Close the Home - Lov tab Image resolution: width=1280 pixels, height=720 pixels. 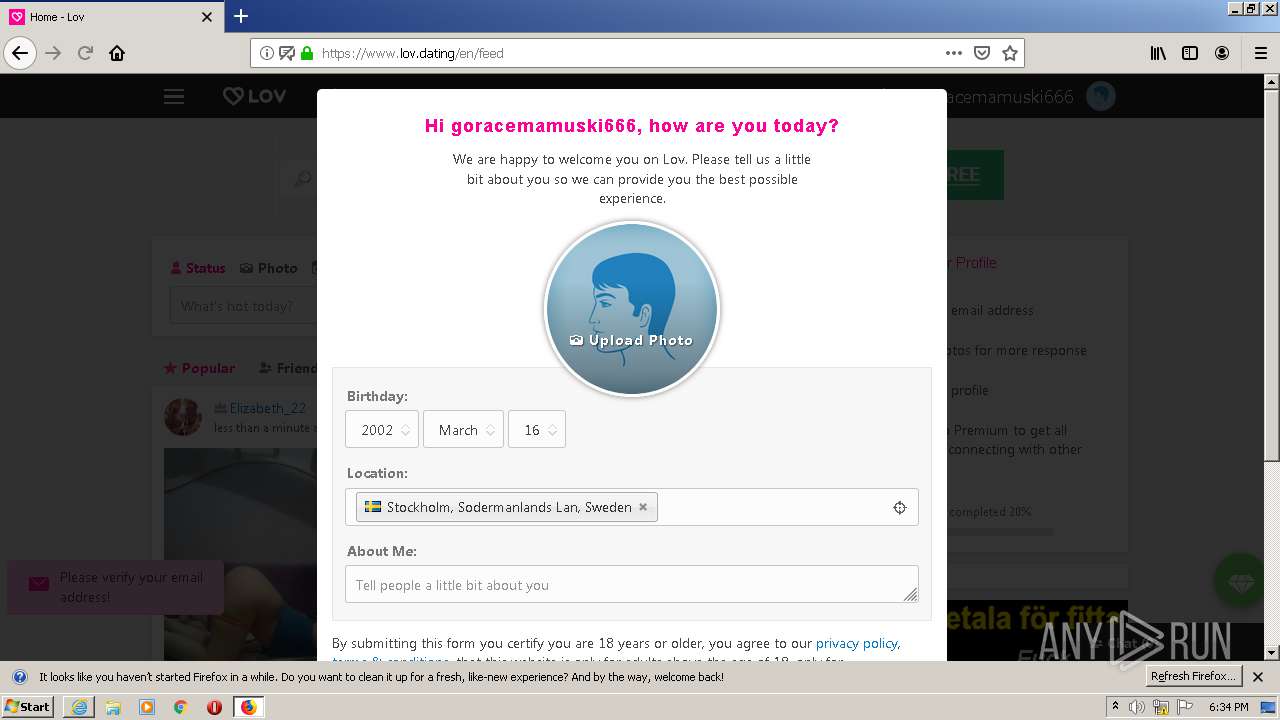coord(207,17)
